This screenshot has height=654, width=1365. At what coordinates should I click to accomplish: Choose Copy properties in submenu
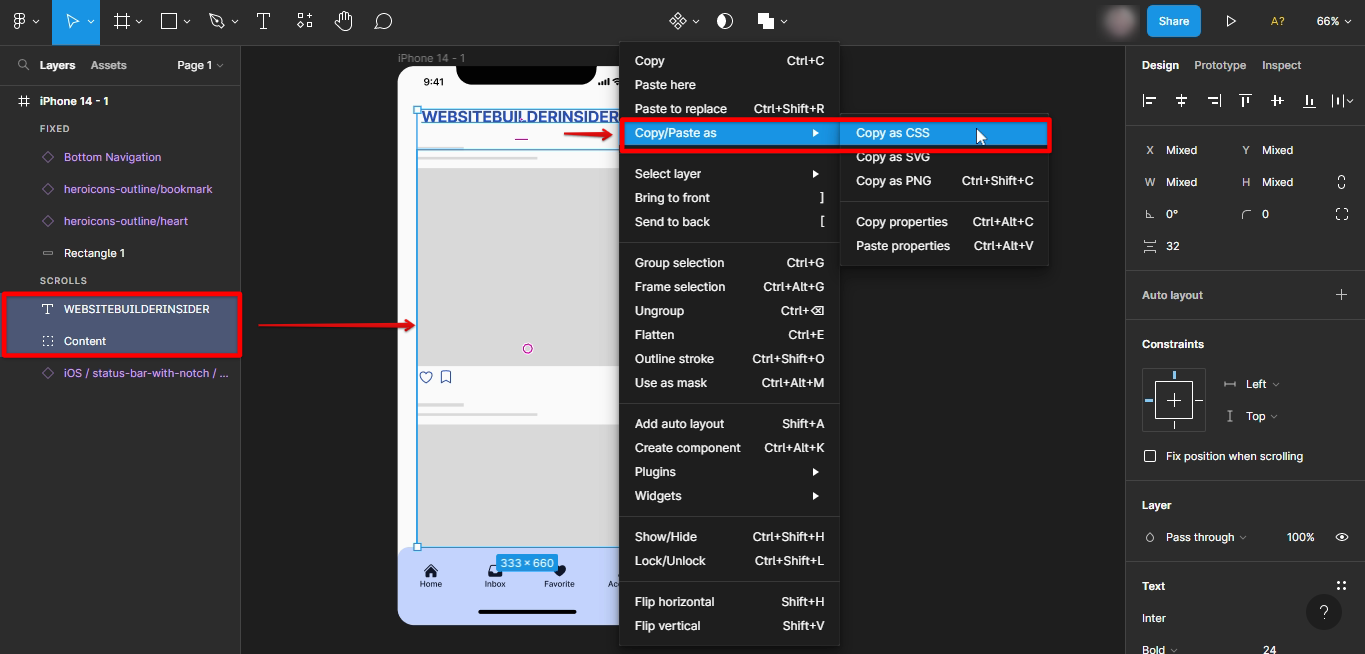tap(945, 222)
